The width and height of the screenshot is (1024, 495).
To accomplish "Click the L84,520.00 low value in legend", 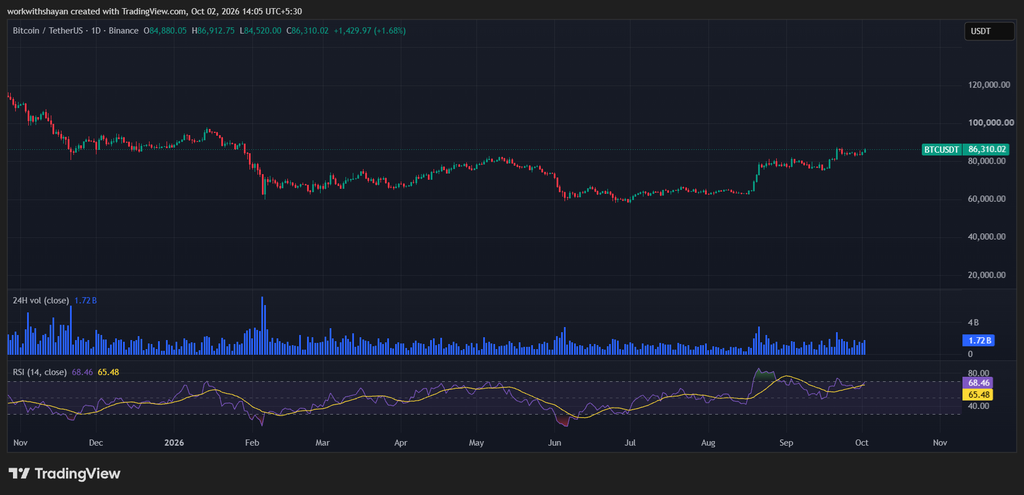I will point(261,30).
